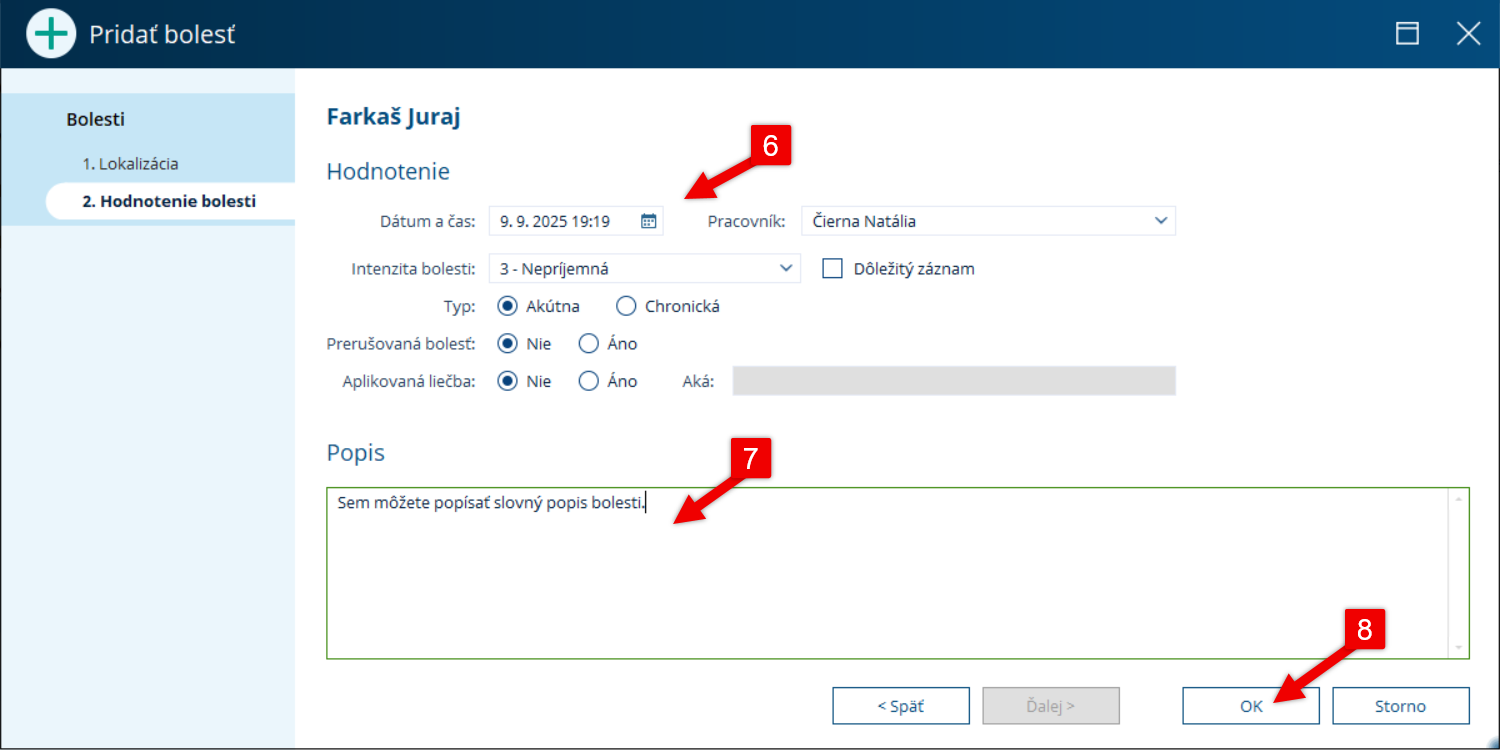The width and height of the screenshot is (1500, 750).
Task: Click the Popis scrollbar down arrow
Action: 1459,648
